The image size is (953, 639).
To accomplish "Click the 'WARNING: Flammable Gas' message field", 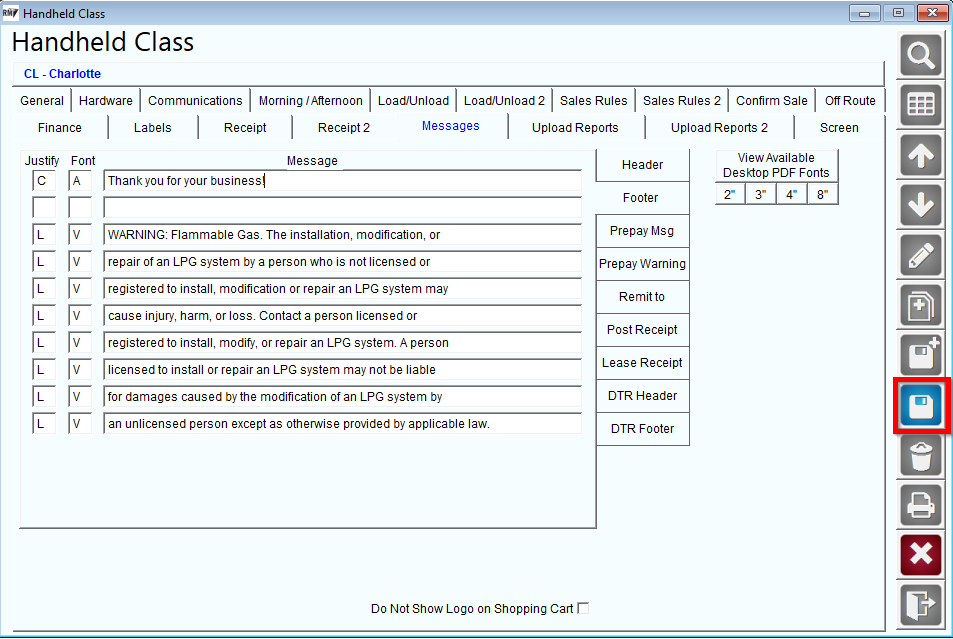I will (343, 235).
